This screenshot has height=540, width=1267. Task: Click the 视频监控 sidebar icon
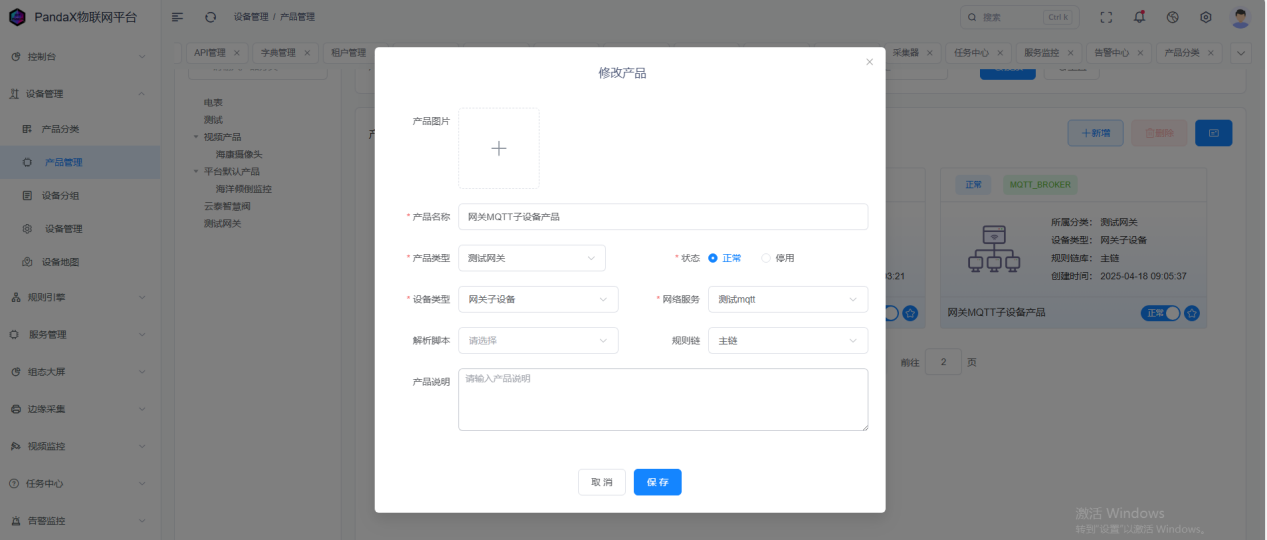[x=15, y=446]
